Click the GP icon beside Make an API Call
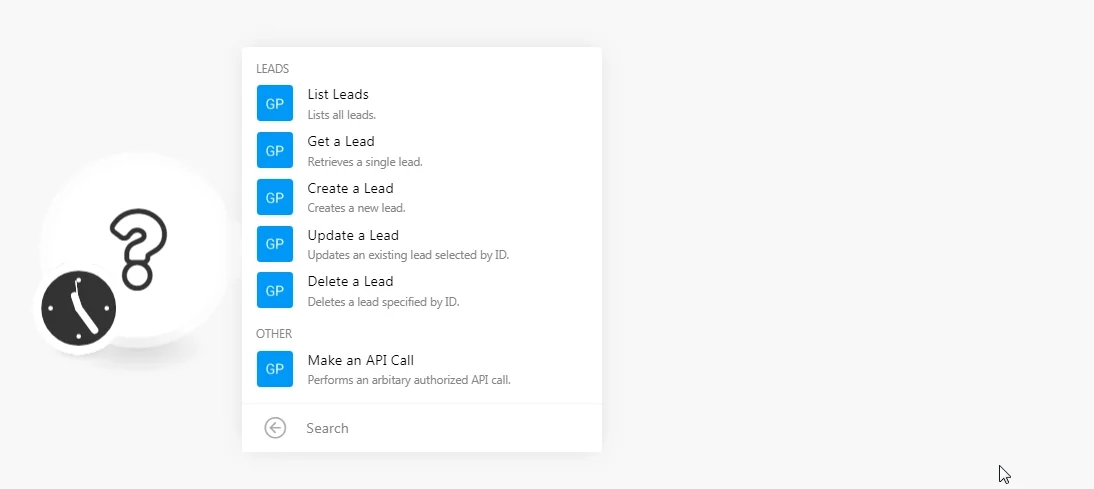 tap(275, 369)
